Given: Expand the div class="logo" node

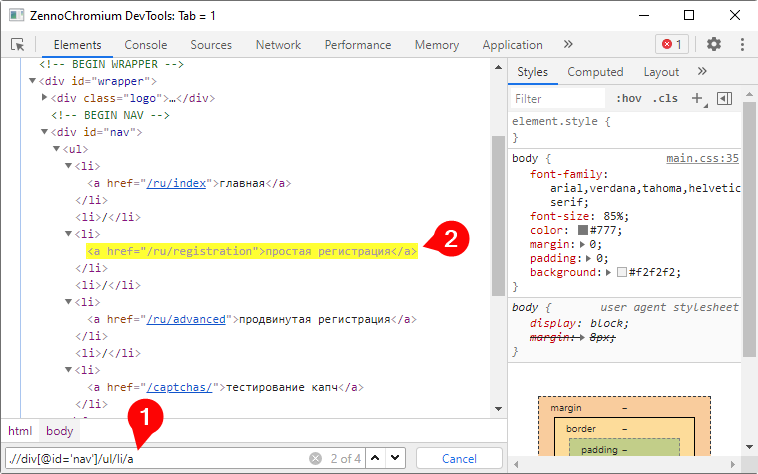Looking at the screenshot, I should (x=45, y=98).
